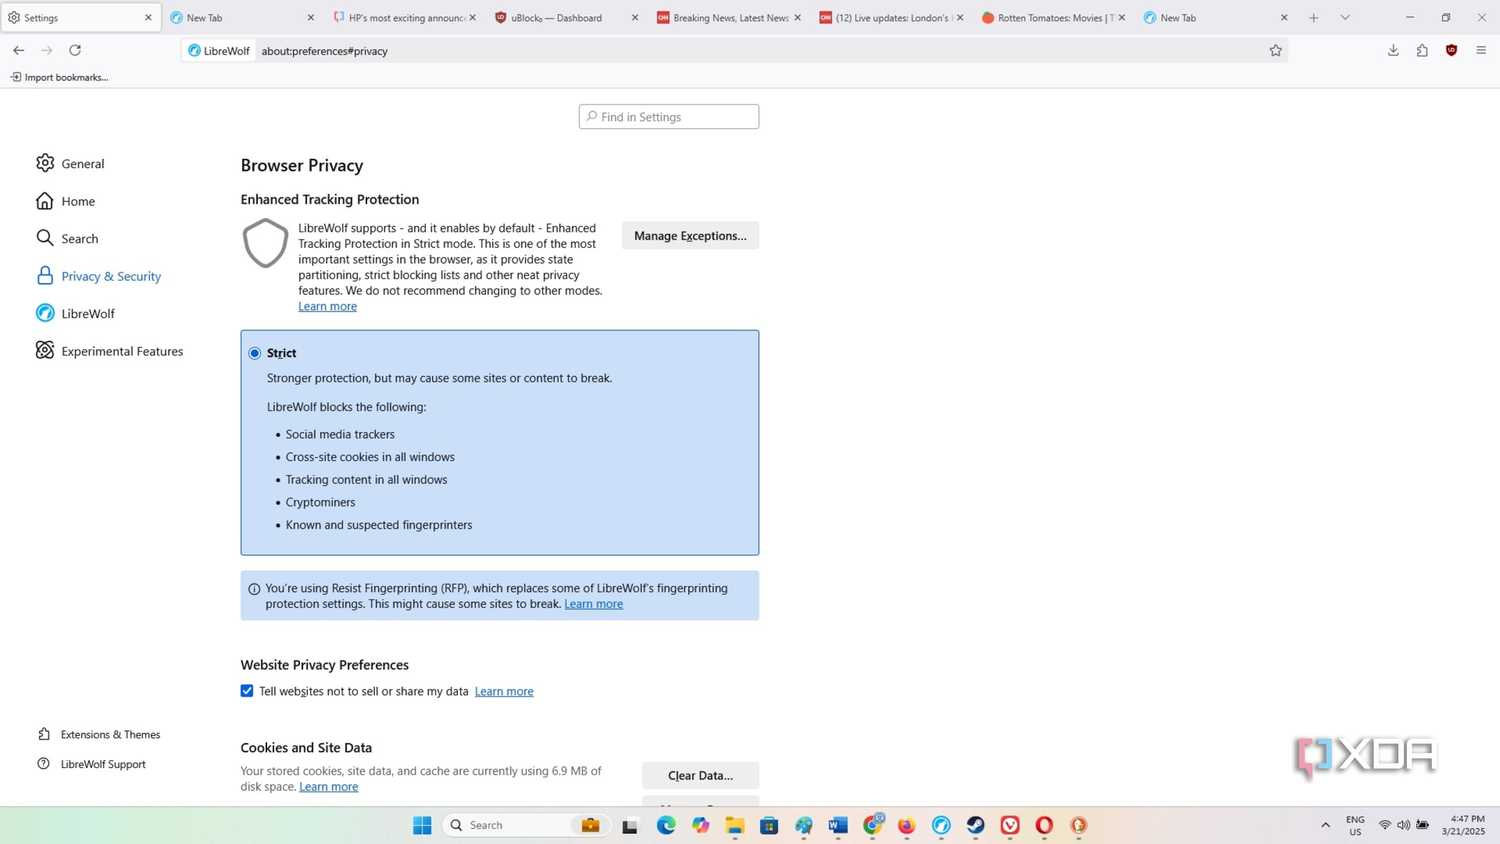Switch to the HP's most exciting tab
Viewport: 1500px width, 844px height.
[x=404, y=18]
